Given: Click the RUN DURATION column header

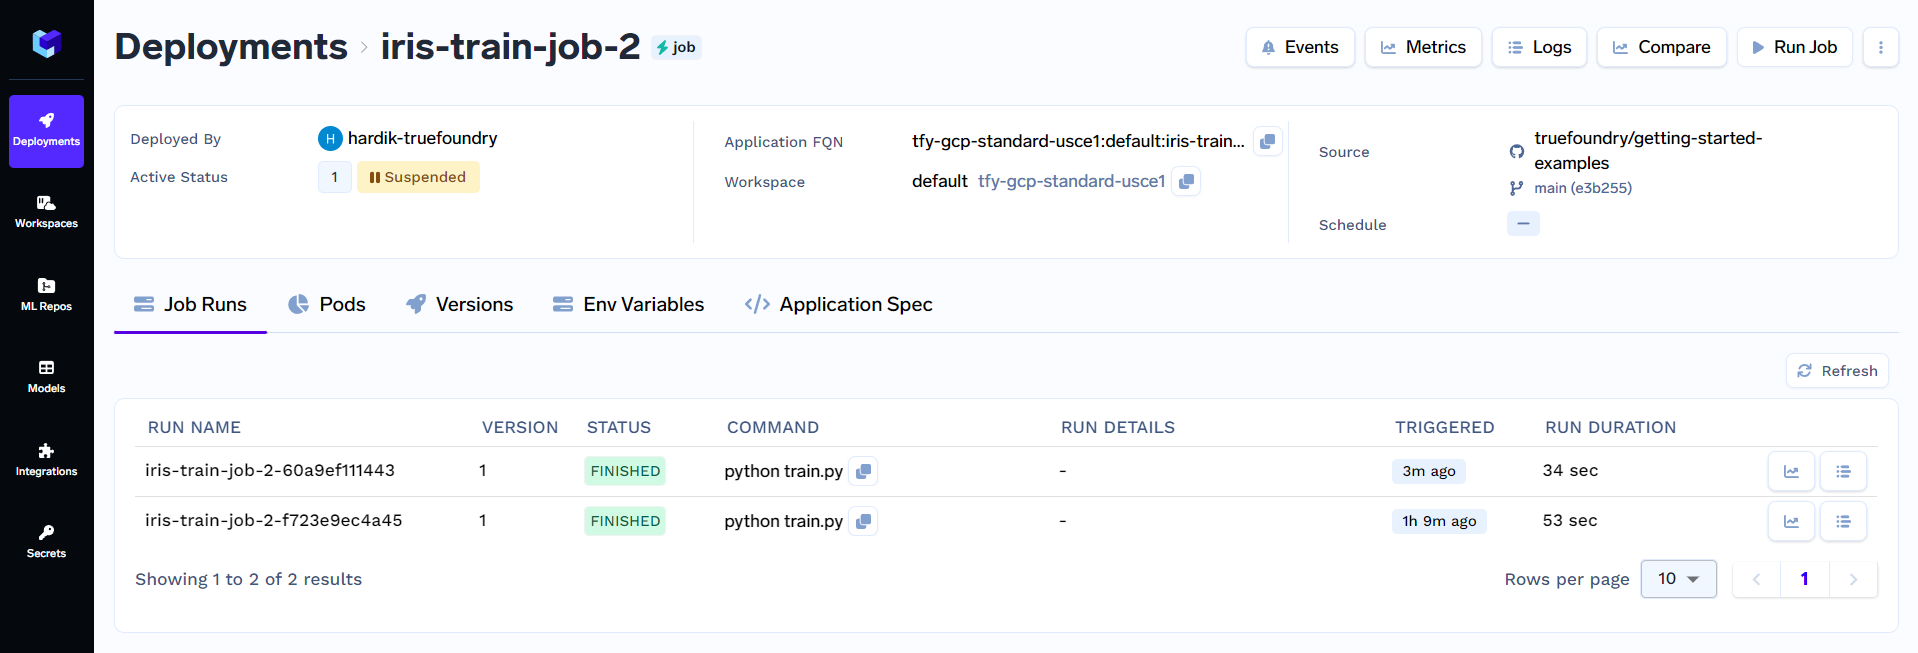Looking at the screenshot, I should [x=1611, y=427].
